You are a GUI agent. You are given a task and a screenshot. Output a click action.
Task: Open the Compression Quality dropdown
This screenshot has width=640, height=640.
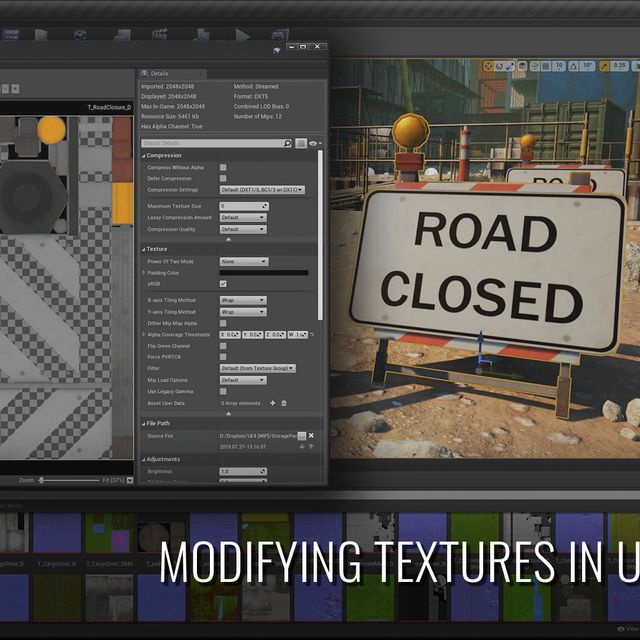coord(243,229)
